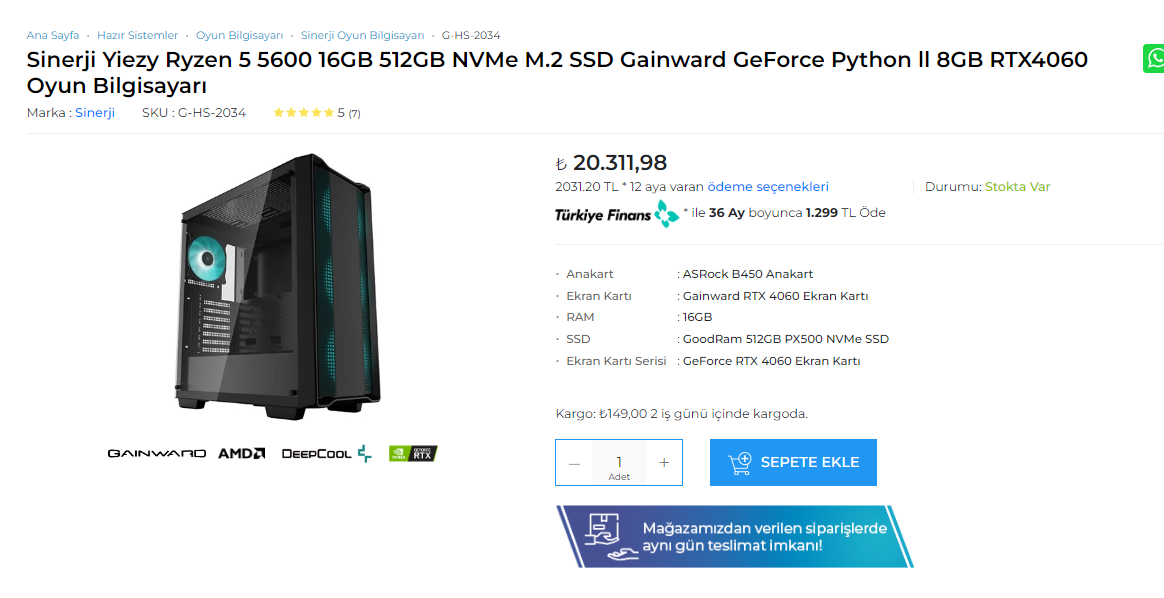Viewport: 1164px width, 598px height.
Task: Click the GeForce RTX badge icon
Action: click(x=412, y=454)
